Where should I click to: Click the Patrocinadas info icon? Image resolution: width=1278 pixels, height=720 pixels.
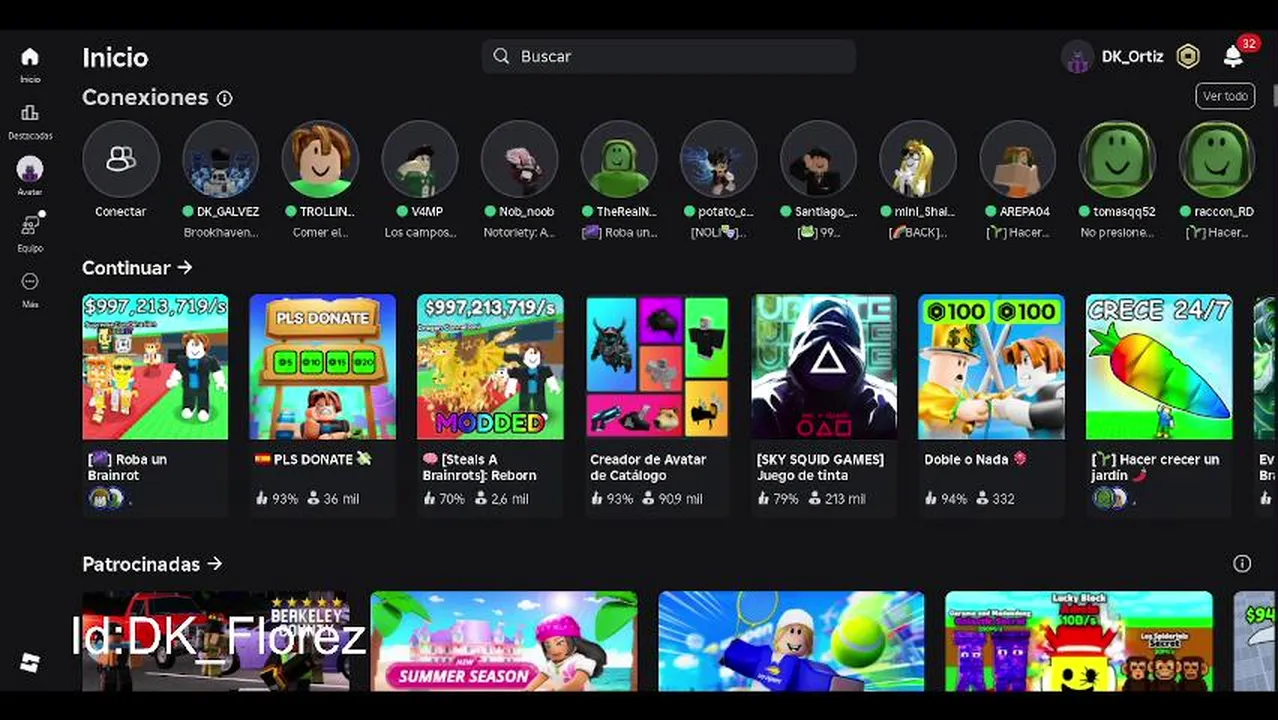(x=1242, y=564)
